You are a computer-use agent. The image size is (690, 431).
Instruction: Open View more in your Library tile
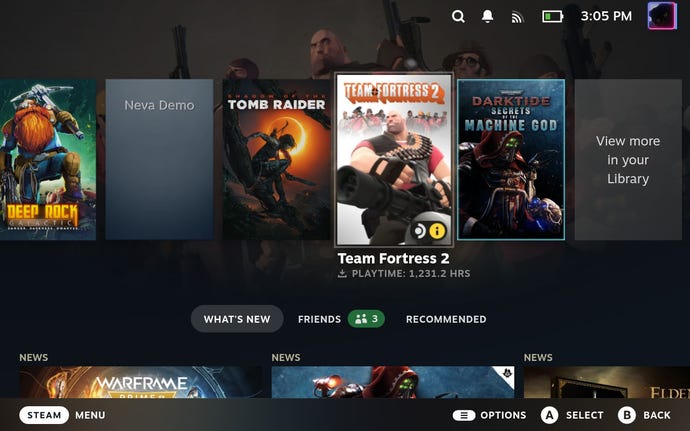628,160
